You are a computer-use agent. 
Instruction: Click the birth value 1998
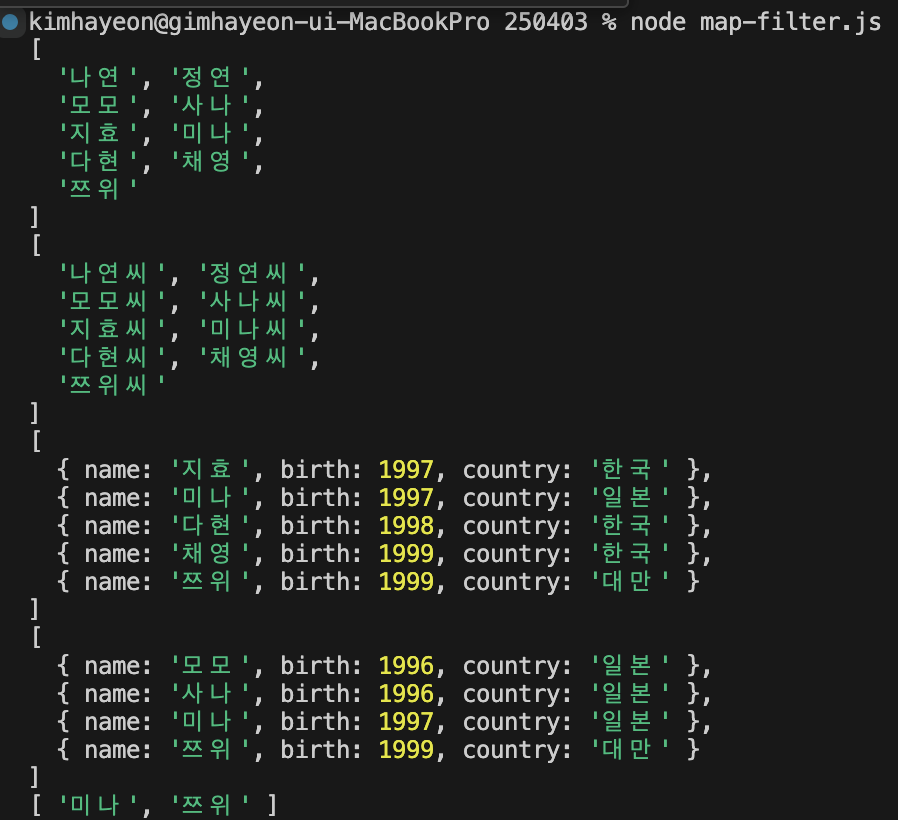(x=406, y=526)
